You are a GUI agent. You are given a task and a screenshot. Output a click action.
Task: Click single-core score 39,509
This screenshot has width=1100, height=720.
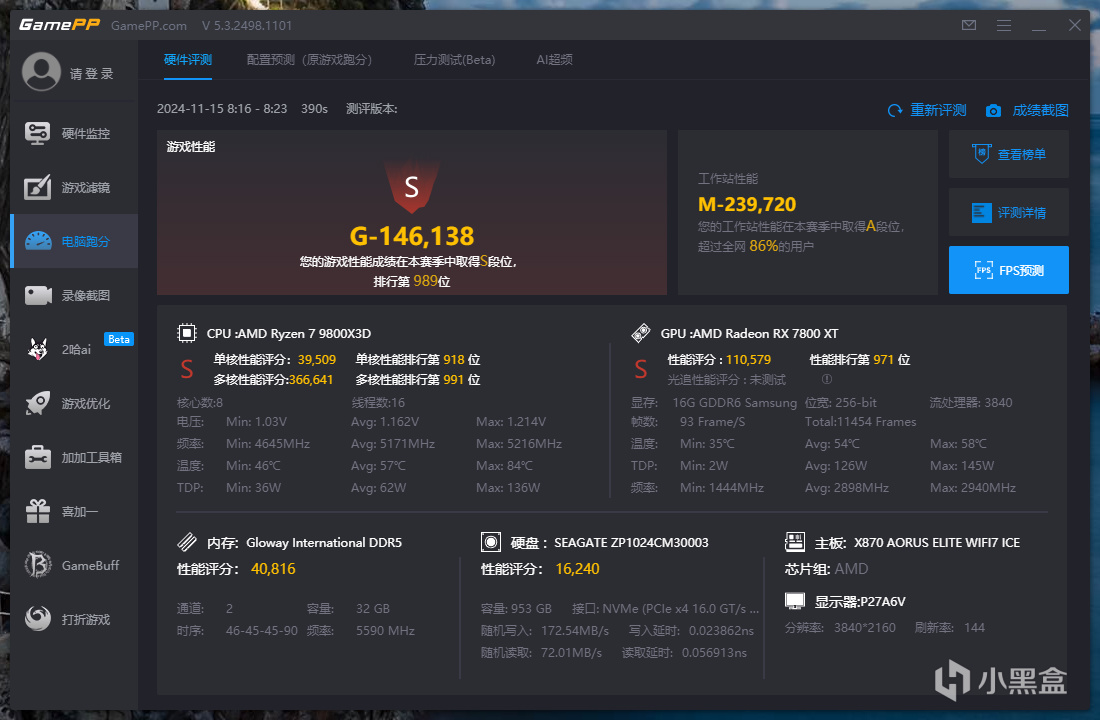316,359
